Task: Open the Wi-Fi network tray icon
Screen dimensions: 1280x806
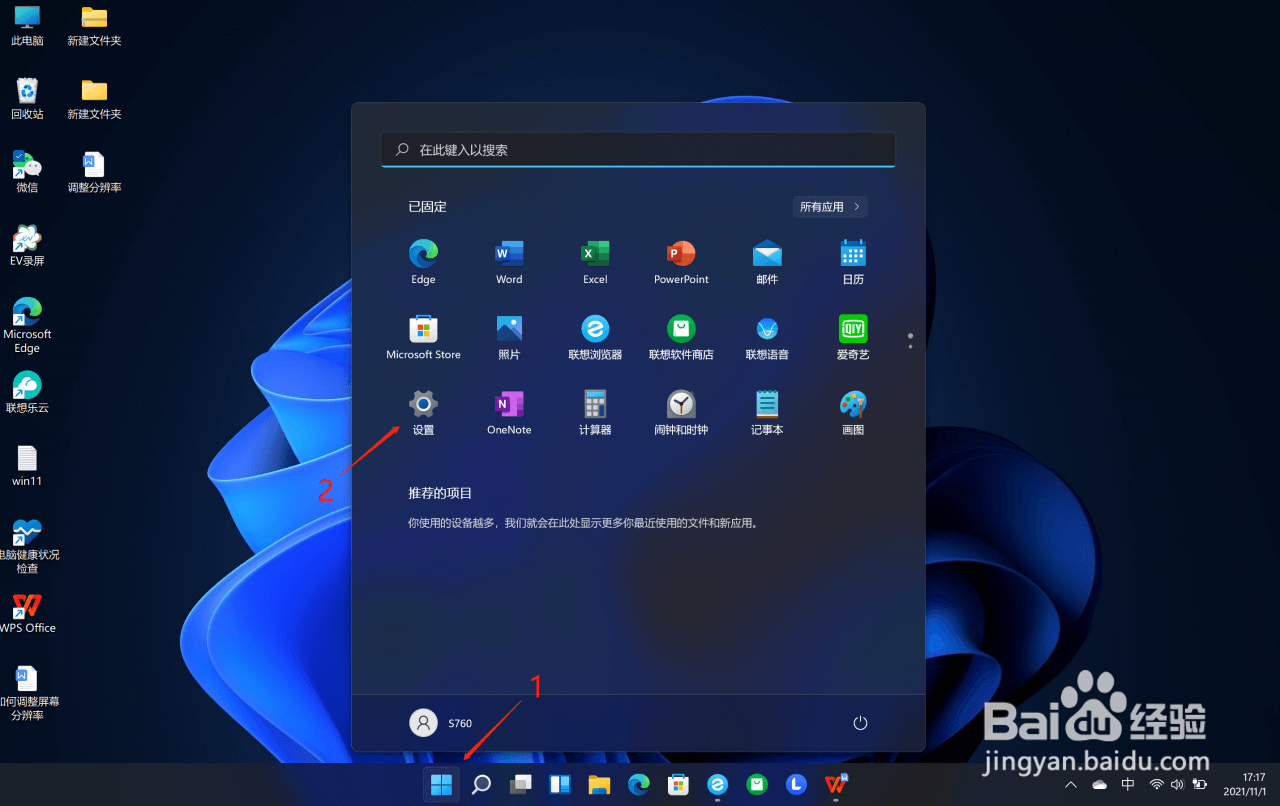Action: click(1157, 785)
